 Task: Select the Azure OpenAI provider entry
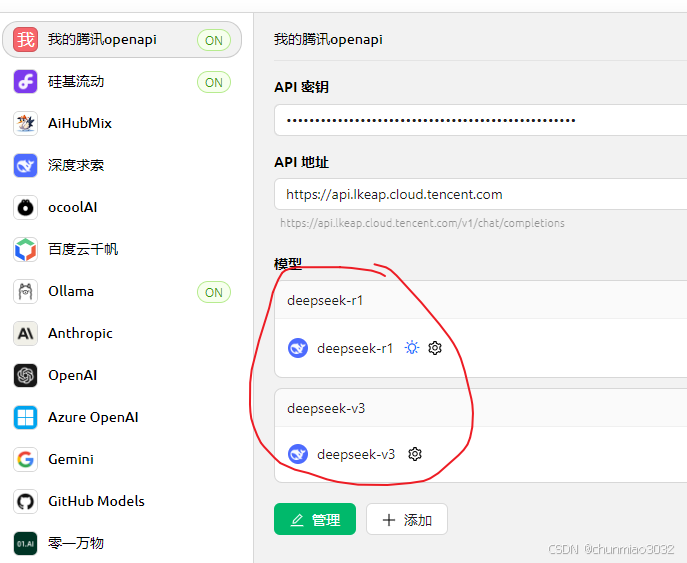122,417
